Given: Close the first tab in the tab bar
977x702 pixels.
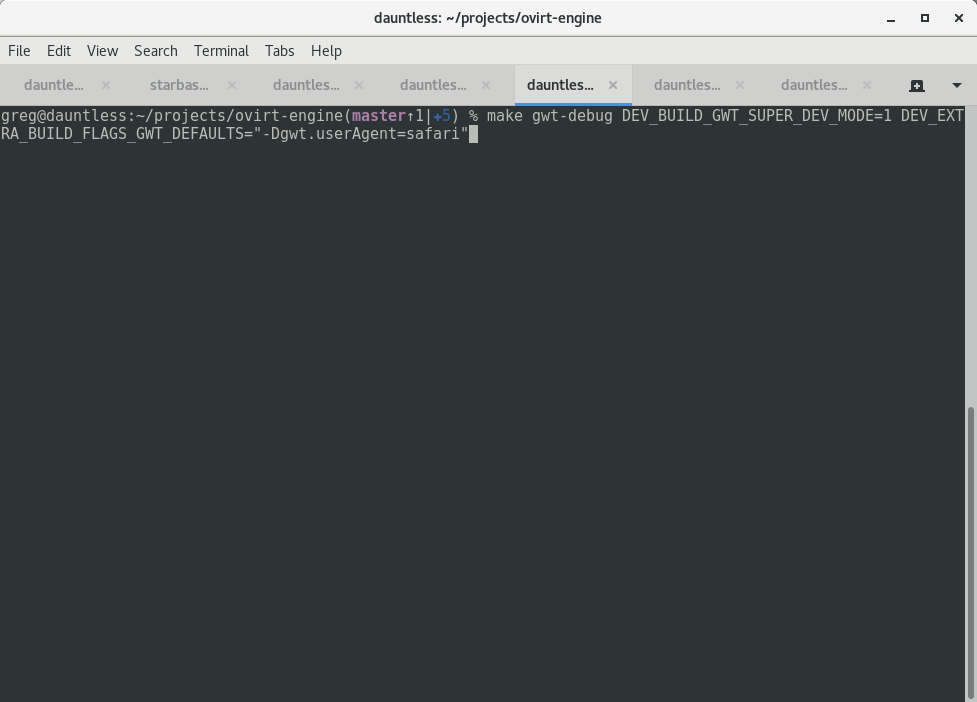Looking at the screenshot, I should coord(106,86).
